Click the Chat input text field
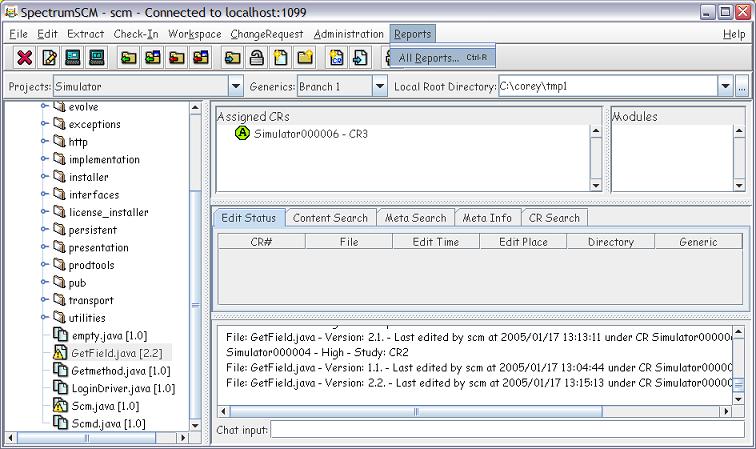Image resolution: width=756 pixels, height=449 pixels. tap(508, 429)
